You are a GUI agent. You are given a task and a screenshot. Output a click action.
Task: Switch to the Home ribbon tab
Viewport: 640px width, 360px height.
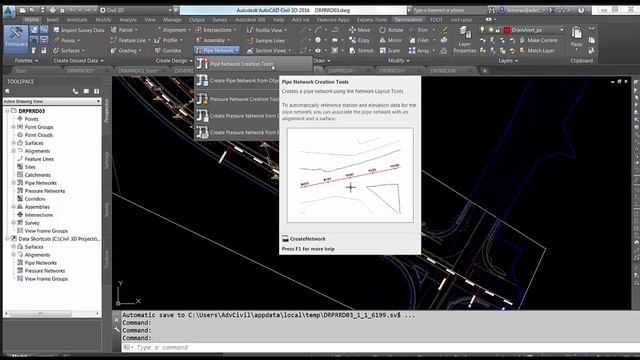click(x=31, y=20)
